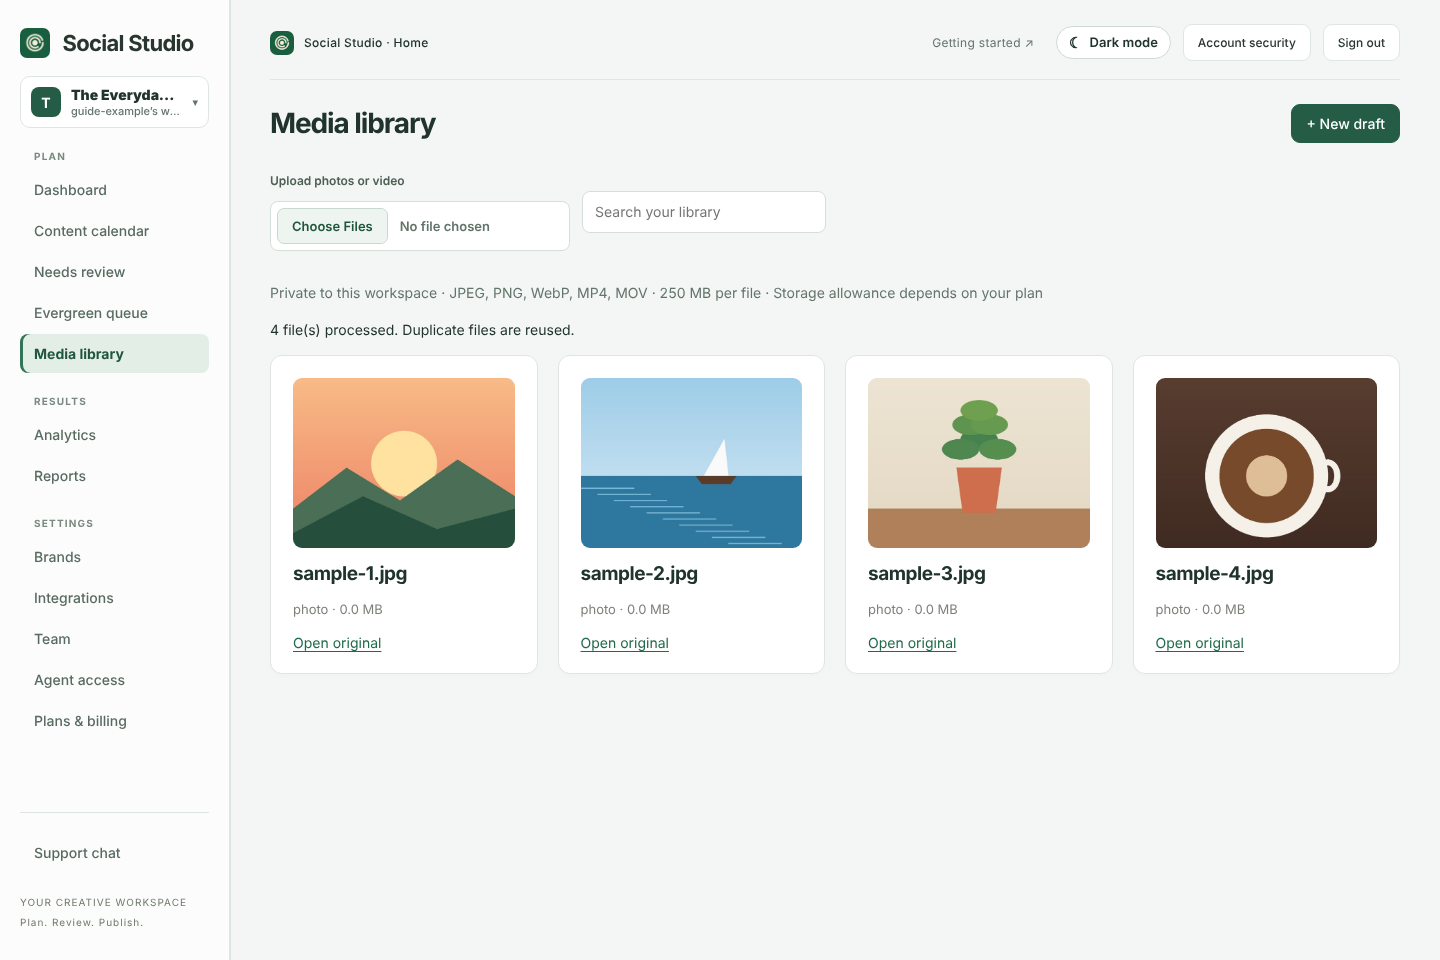Click the Social Studio logo in sidebar
This screenshot has width=1440, height=960.
[35, 43]
